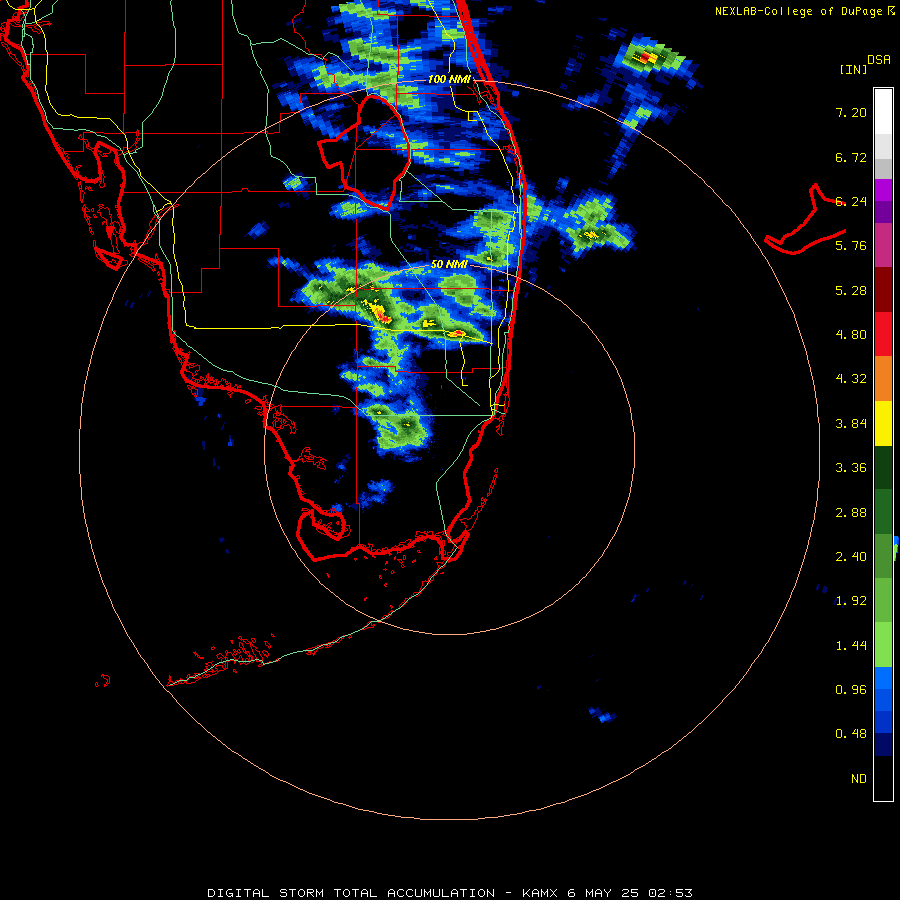
Task: Select the bright red legend swatch
Action: pos(883,335)
